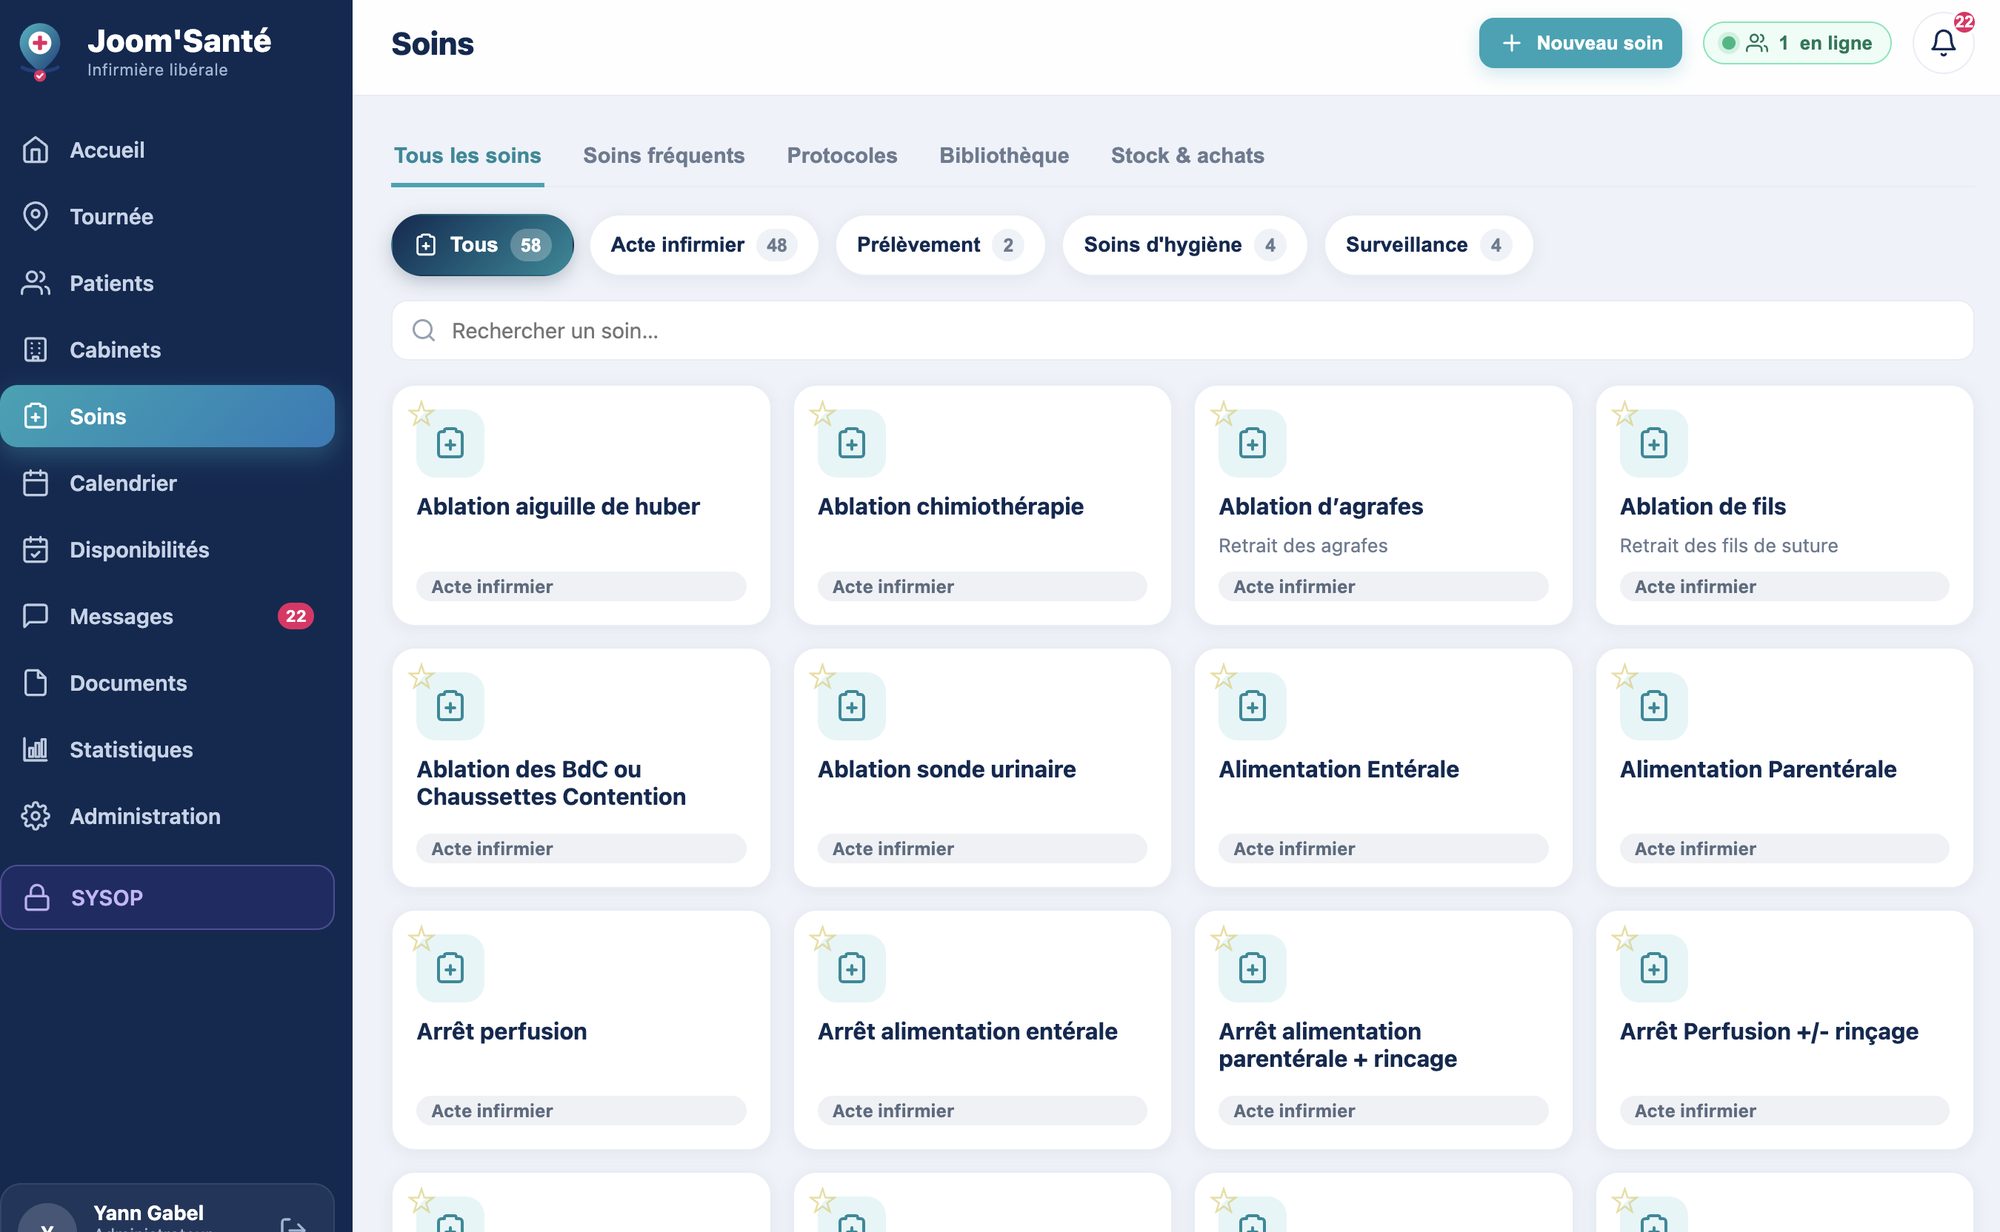Image resolution: width=2000 pixels, height=1232 pixels.
Task: Click the Calendrier calendar icon
Action: click(x=36, y=483)
